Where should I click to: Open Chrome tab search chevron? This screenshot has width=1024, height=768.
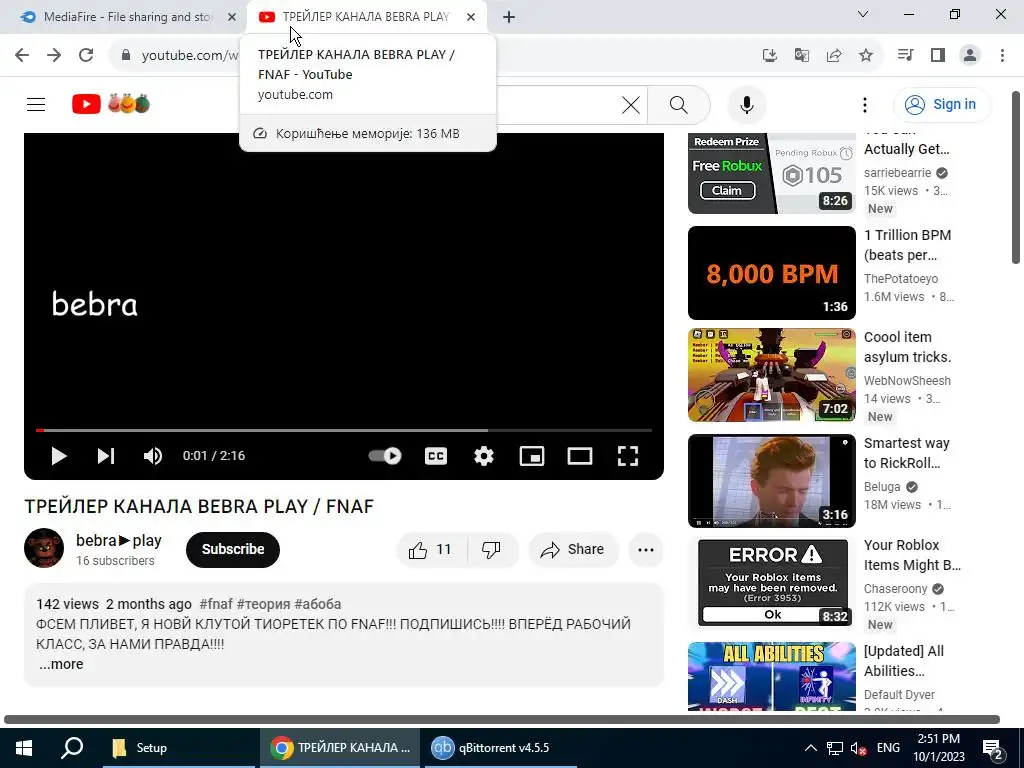tap(863, 14)
